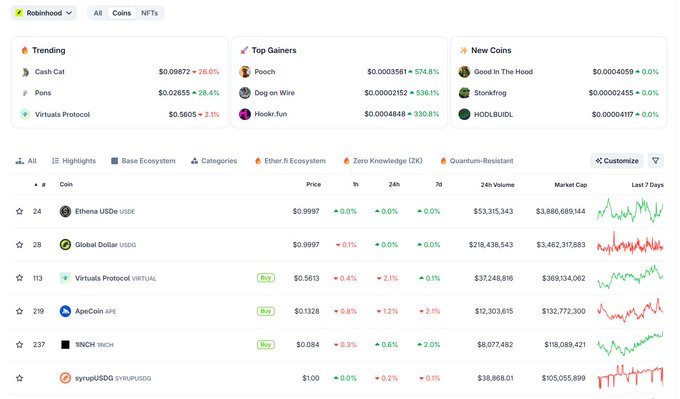Click the Customize button
This screenshot has height=399, width=680.
pos(617,161)
